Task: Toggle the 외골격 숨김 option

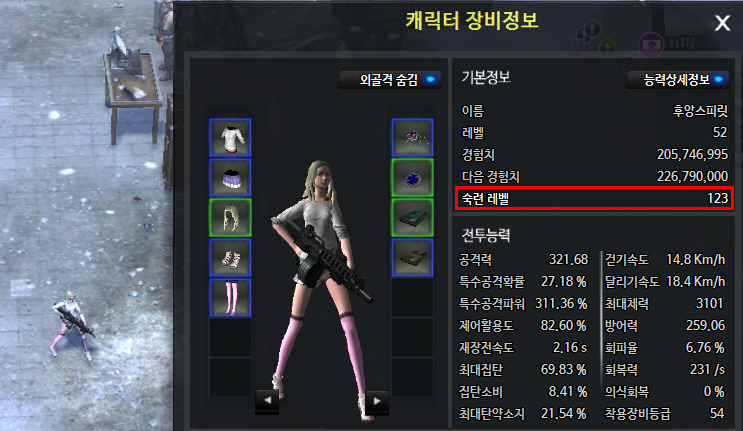Action: pyautogui.click(x=391, y=80)
